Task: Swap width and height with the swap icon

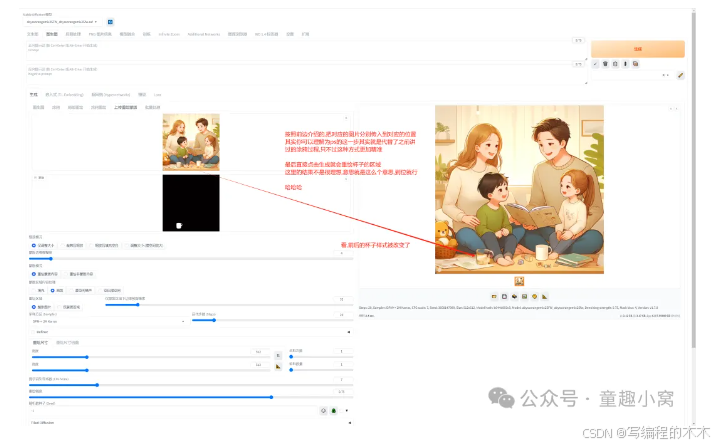Action: pyautogui.click(x=278, y=355)
